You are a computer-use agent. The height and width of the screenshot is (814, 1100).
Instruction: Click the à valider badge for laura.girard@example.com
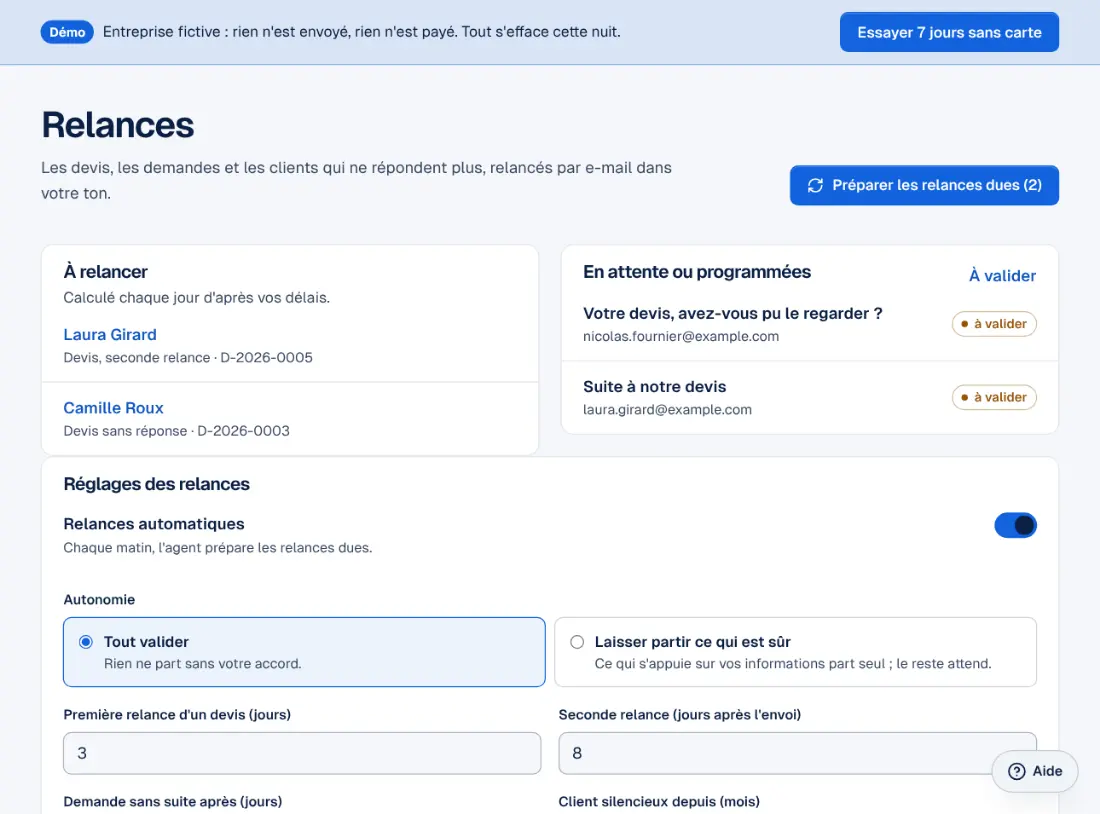[x=994, y=397]
